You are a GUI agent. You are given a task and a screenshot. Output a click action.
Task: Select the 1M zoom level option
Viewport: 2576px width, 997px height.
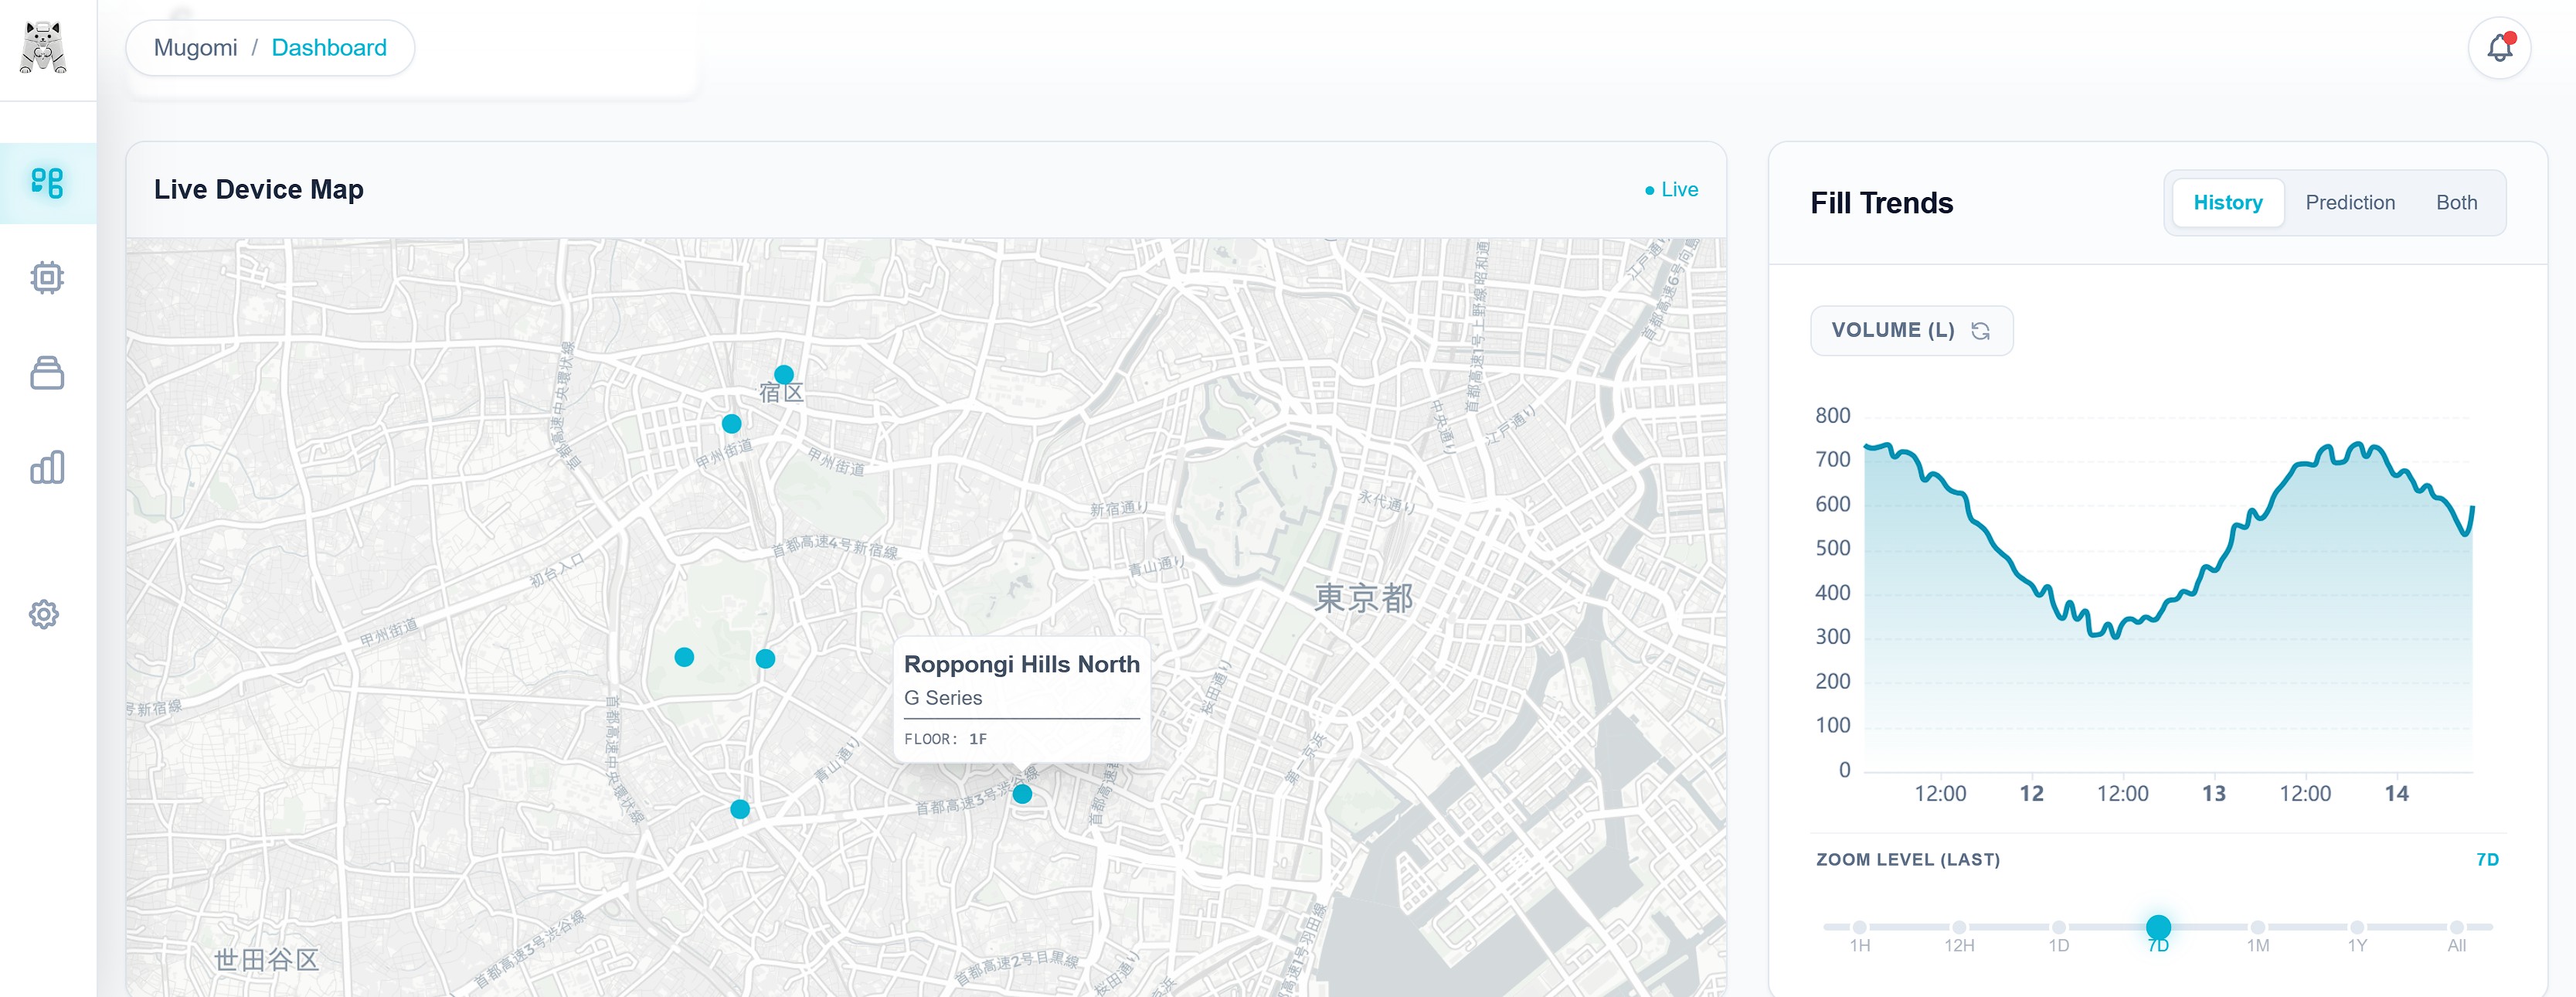click(2257, 926)
